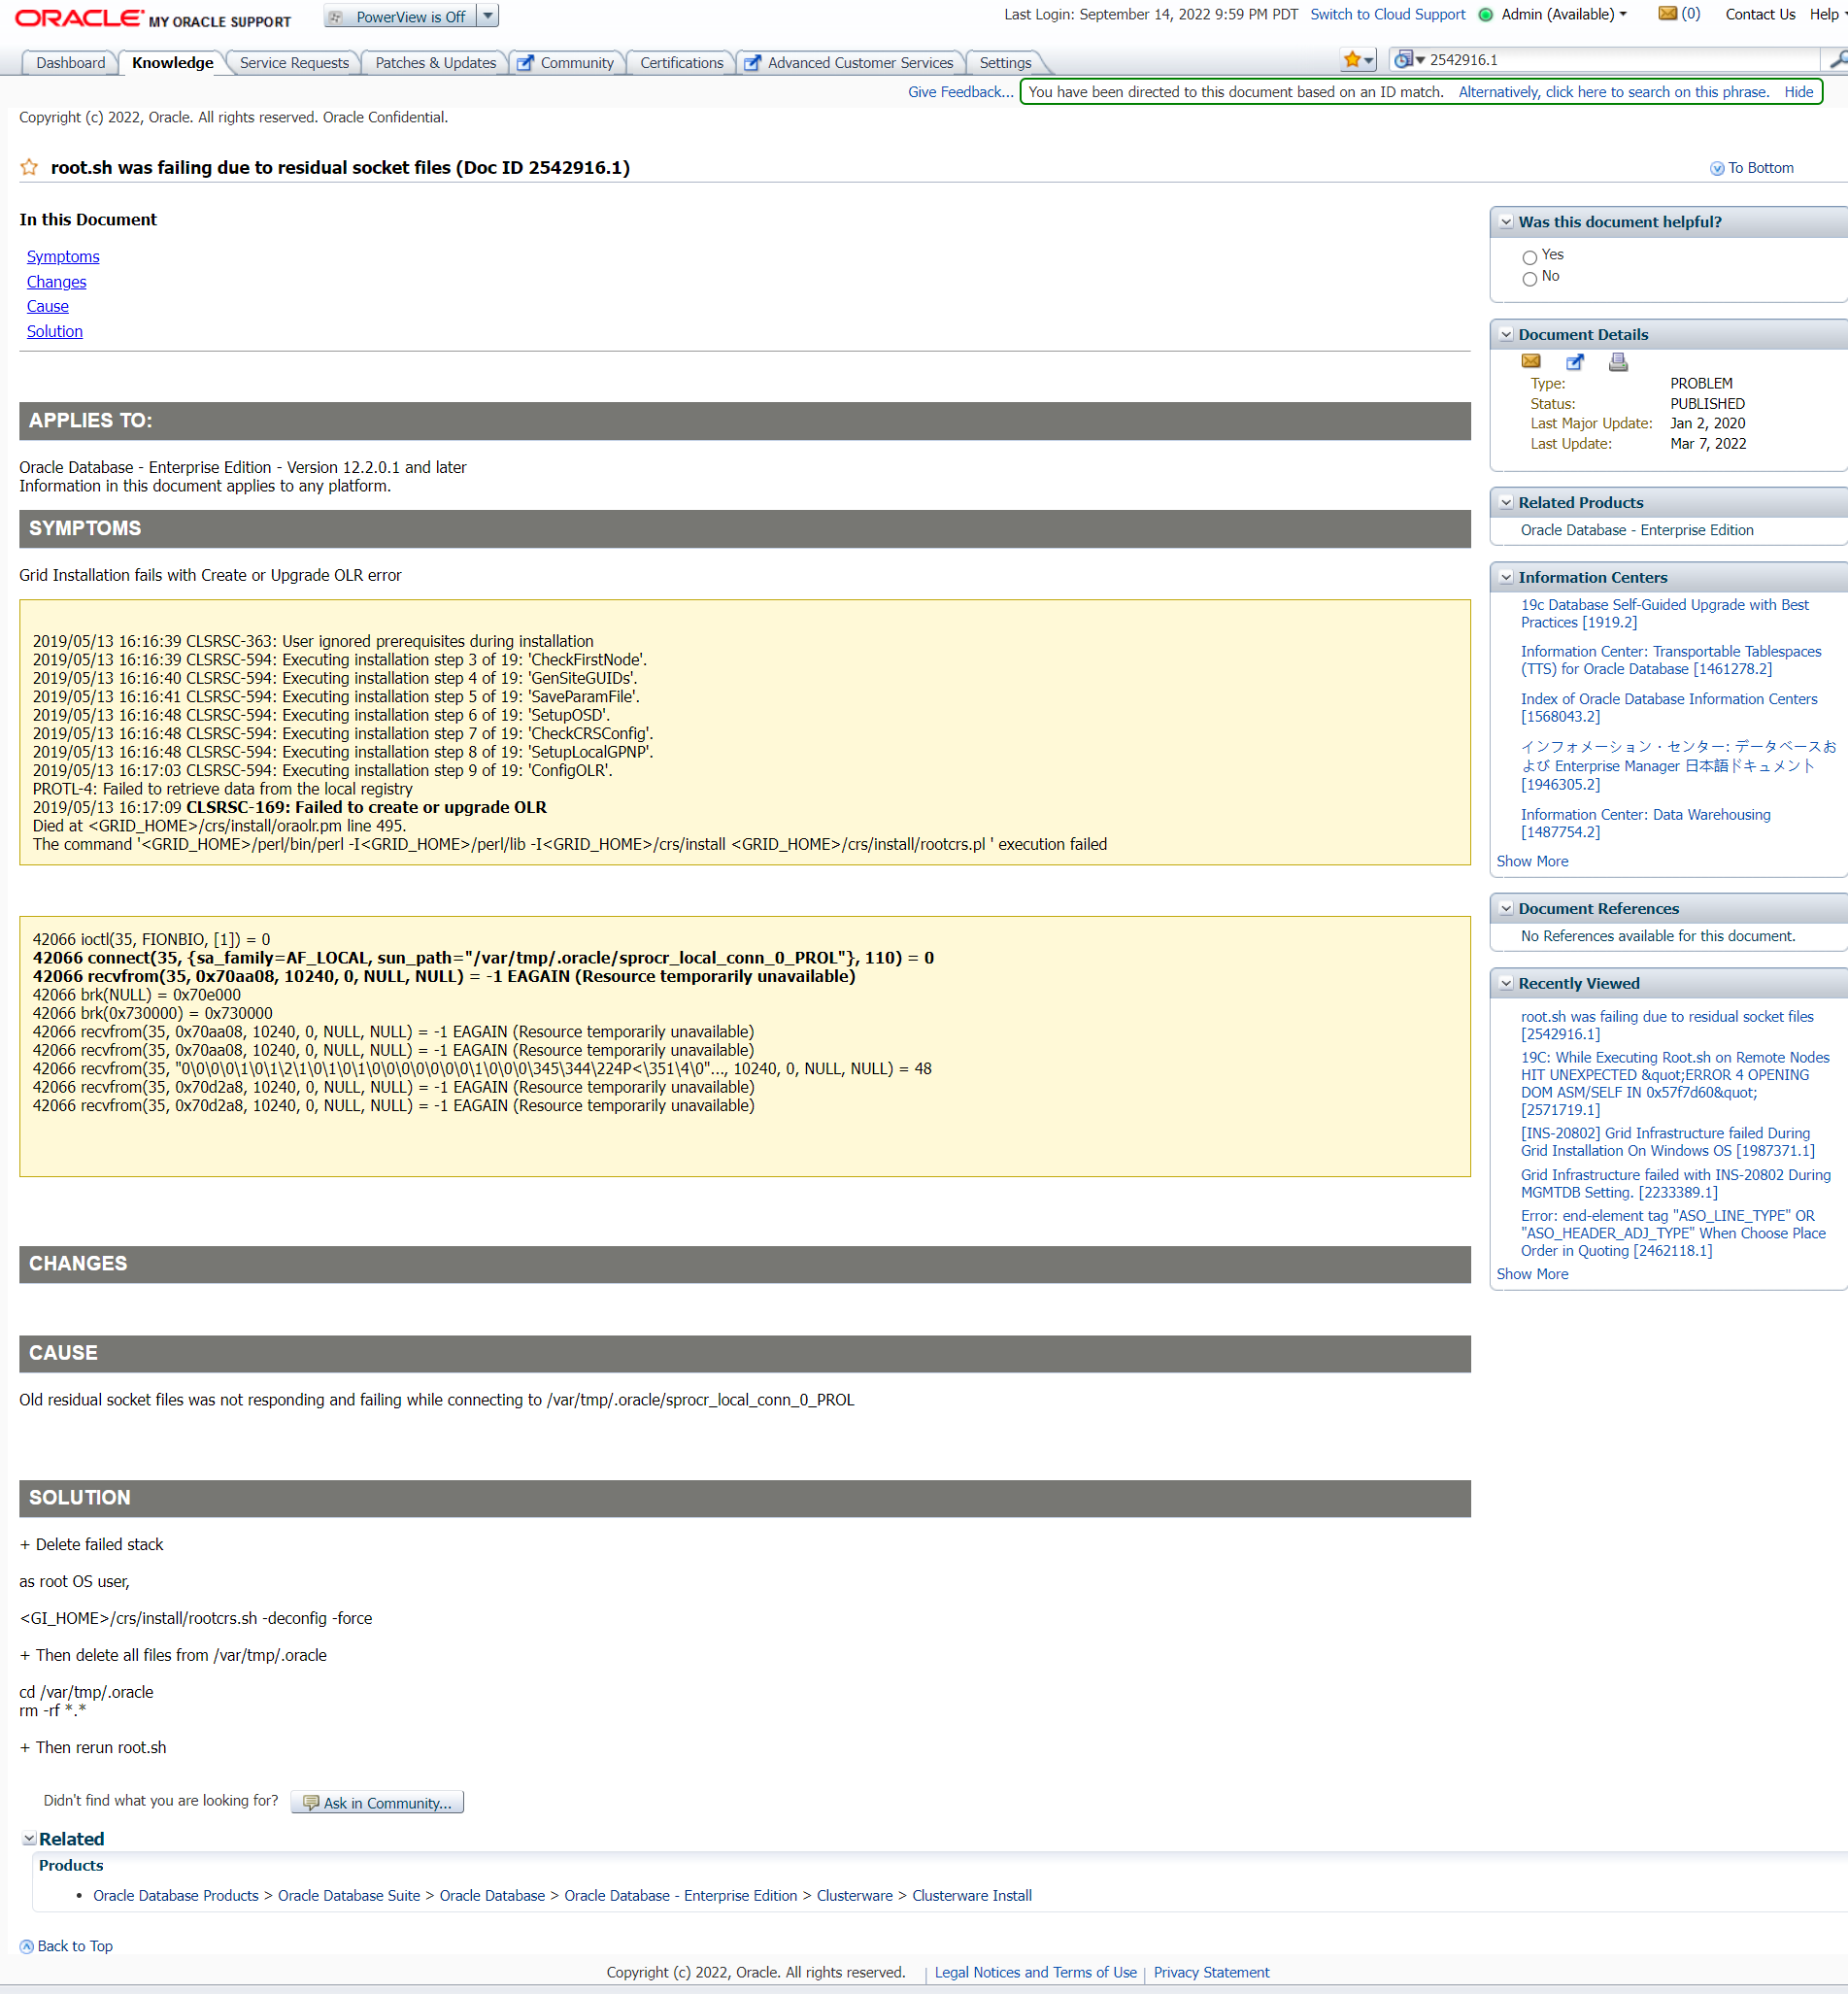
Task: Collapse Document References panel
Action: click(x=1506, y=909)
